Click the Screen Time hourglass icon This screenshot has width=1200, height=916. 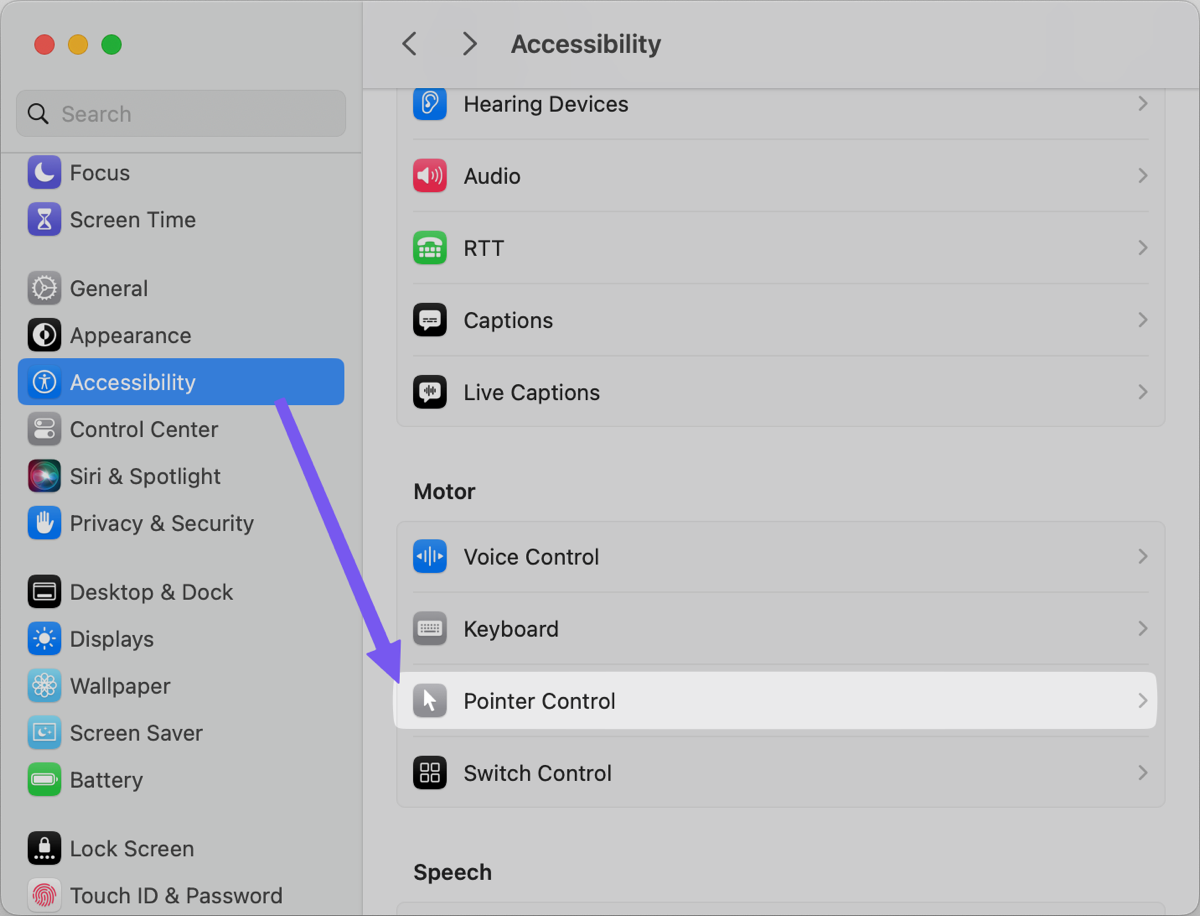44,220
